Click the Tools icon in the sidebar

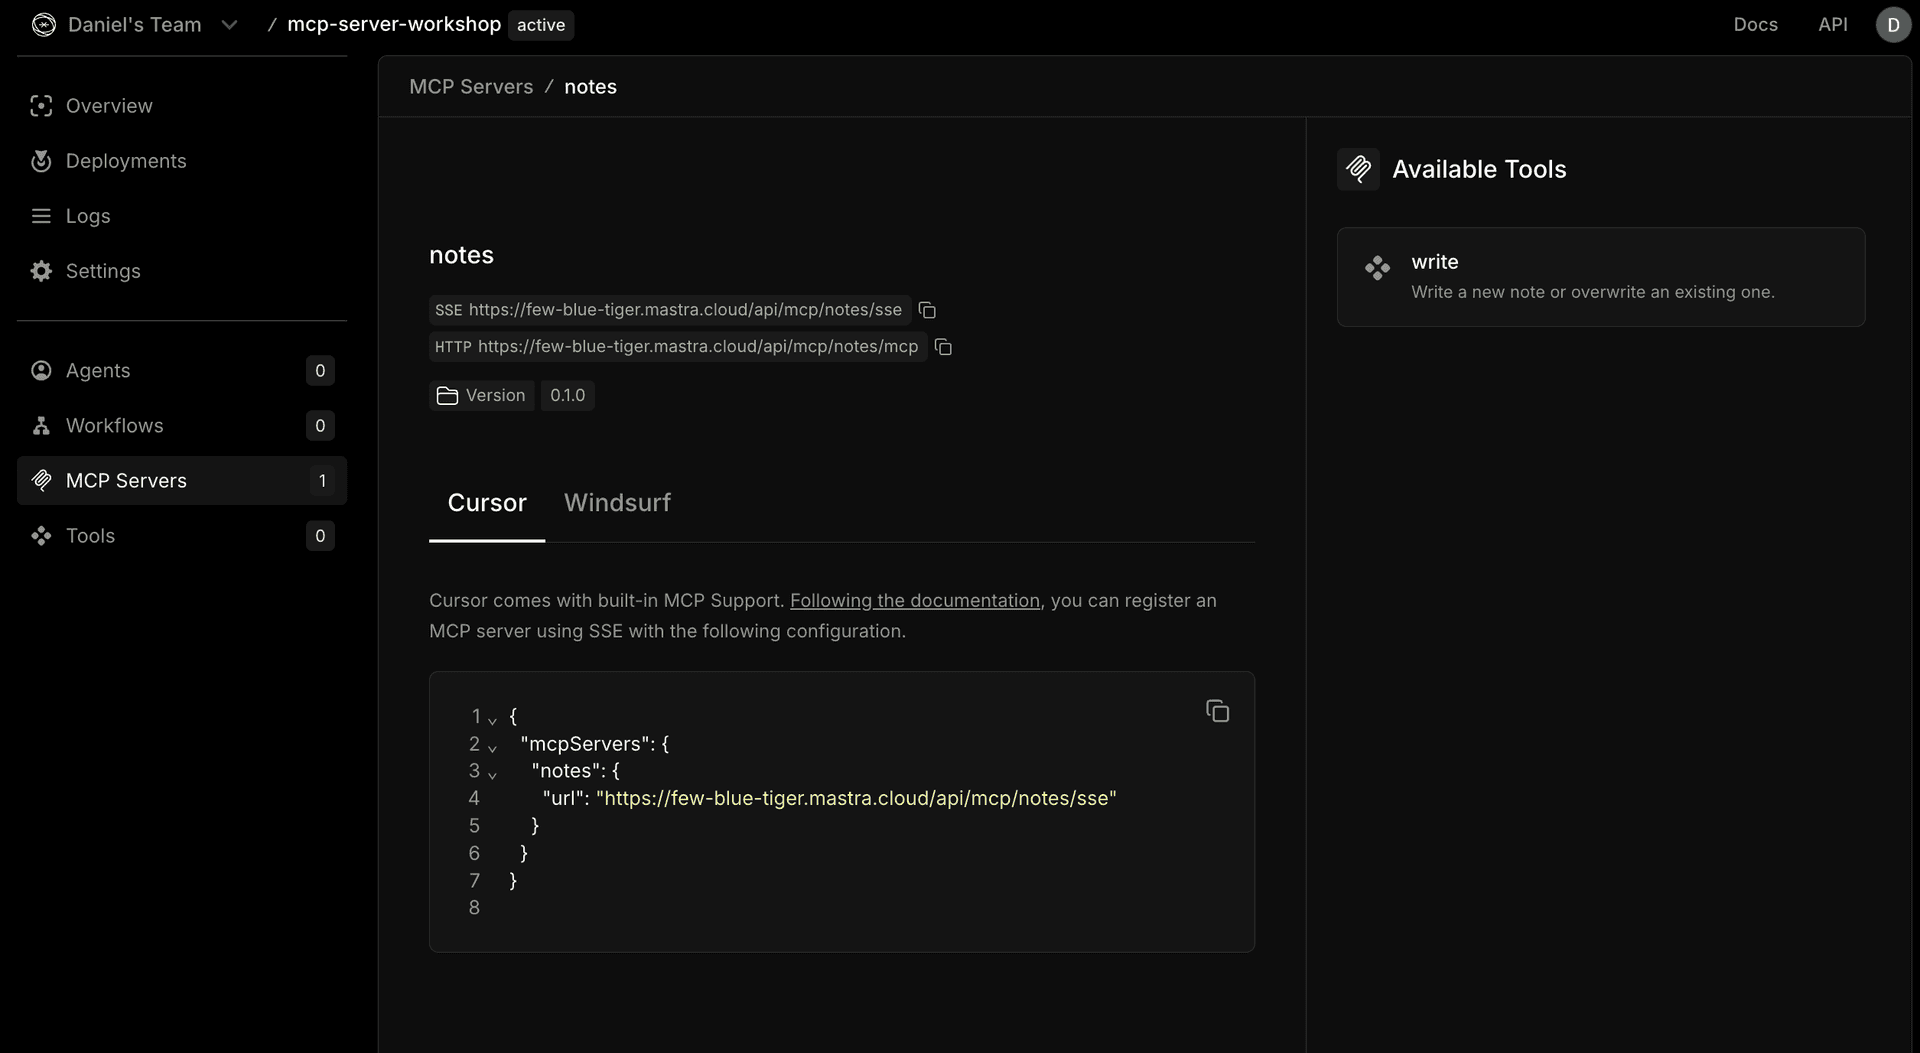pos(41,535)
